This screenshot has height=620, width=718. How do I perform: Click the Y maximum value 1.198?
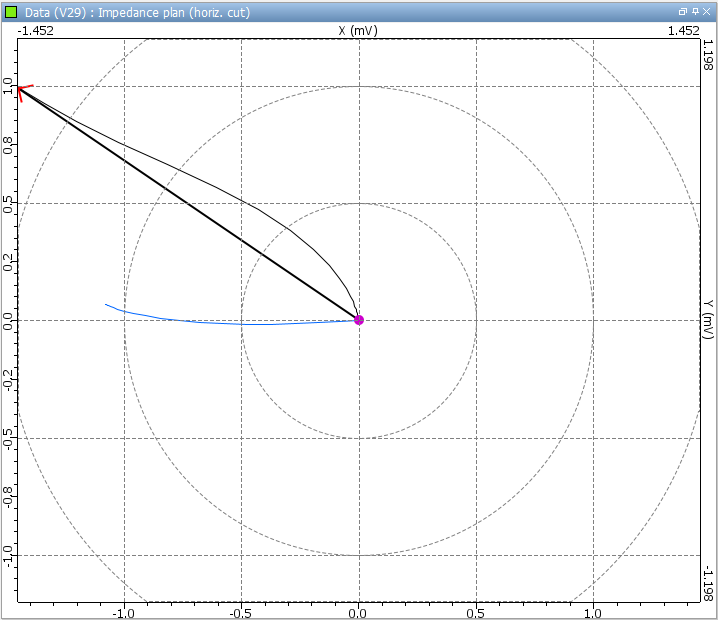(x=707, y=56)
